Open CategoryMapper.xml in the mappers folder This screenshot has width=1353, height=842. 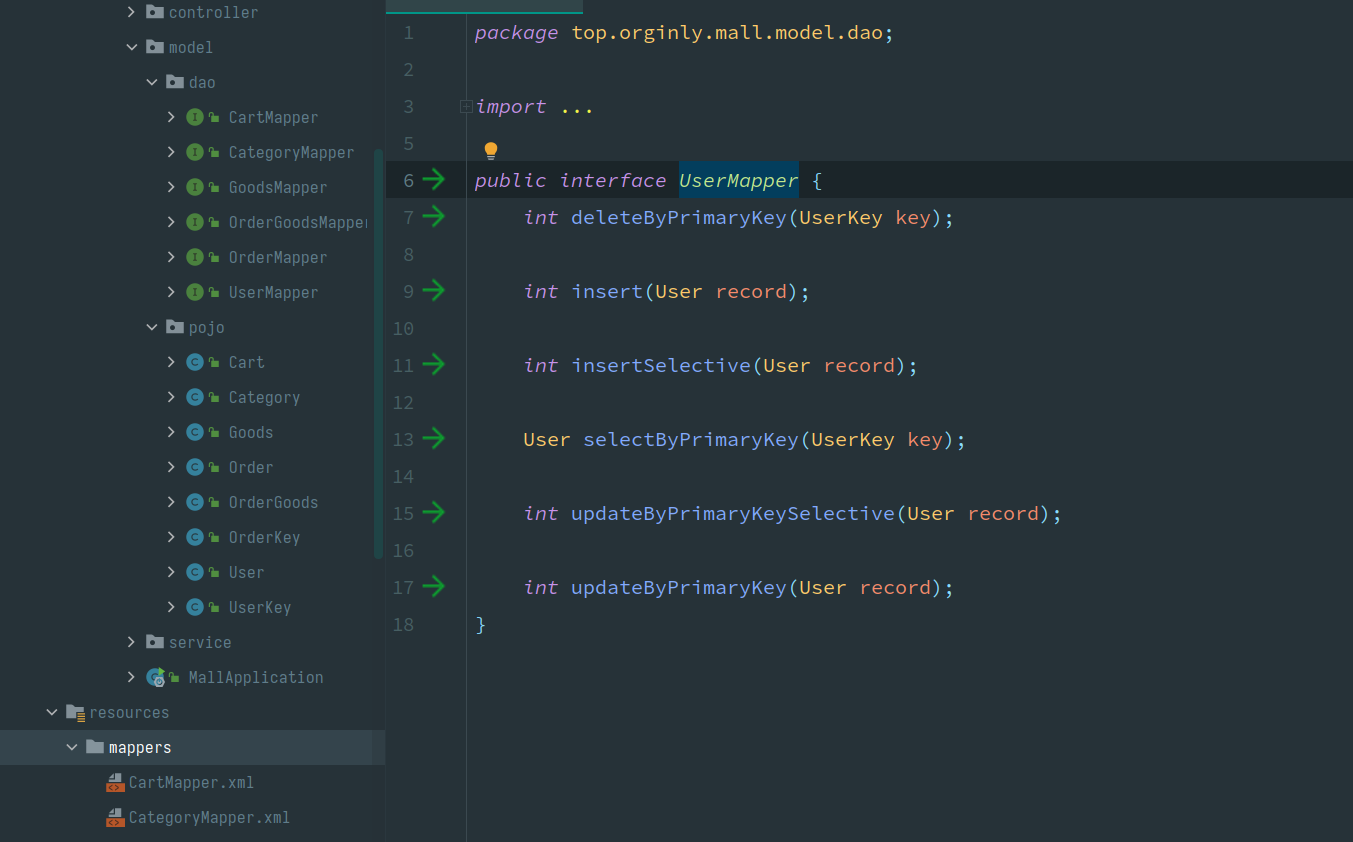[209, 817]
